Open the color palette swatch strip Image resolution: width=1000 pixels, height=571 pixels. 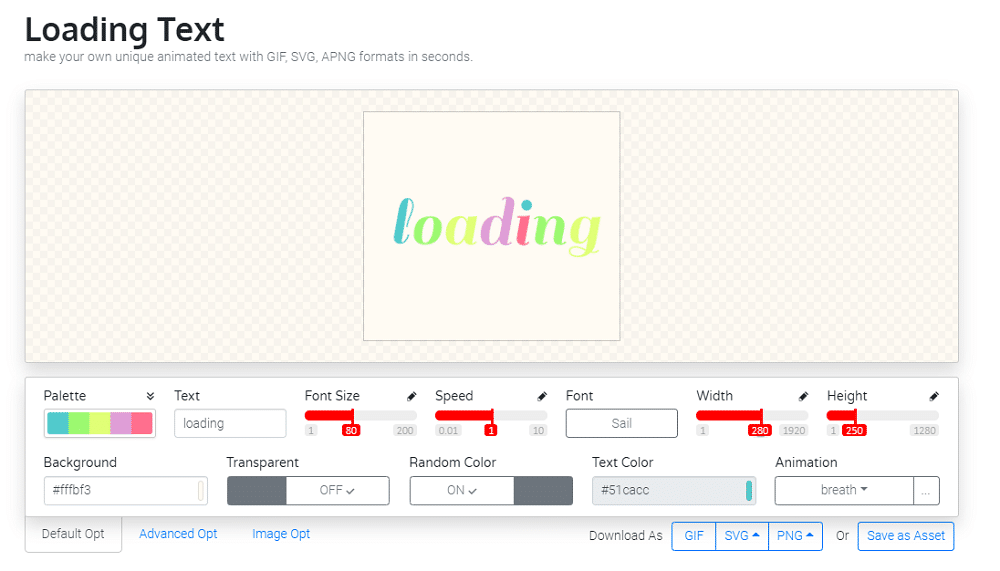click(99, 423)
